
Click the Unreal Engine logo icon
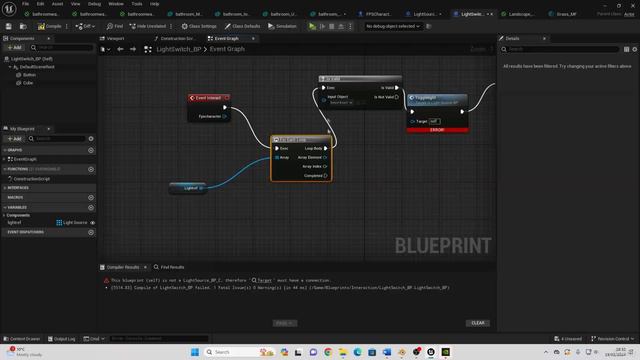pyautogui.click(x=9, y=9)
